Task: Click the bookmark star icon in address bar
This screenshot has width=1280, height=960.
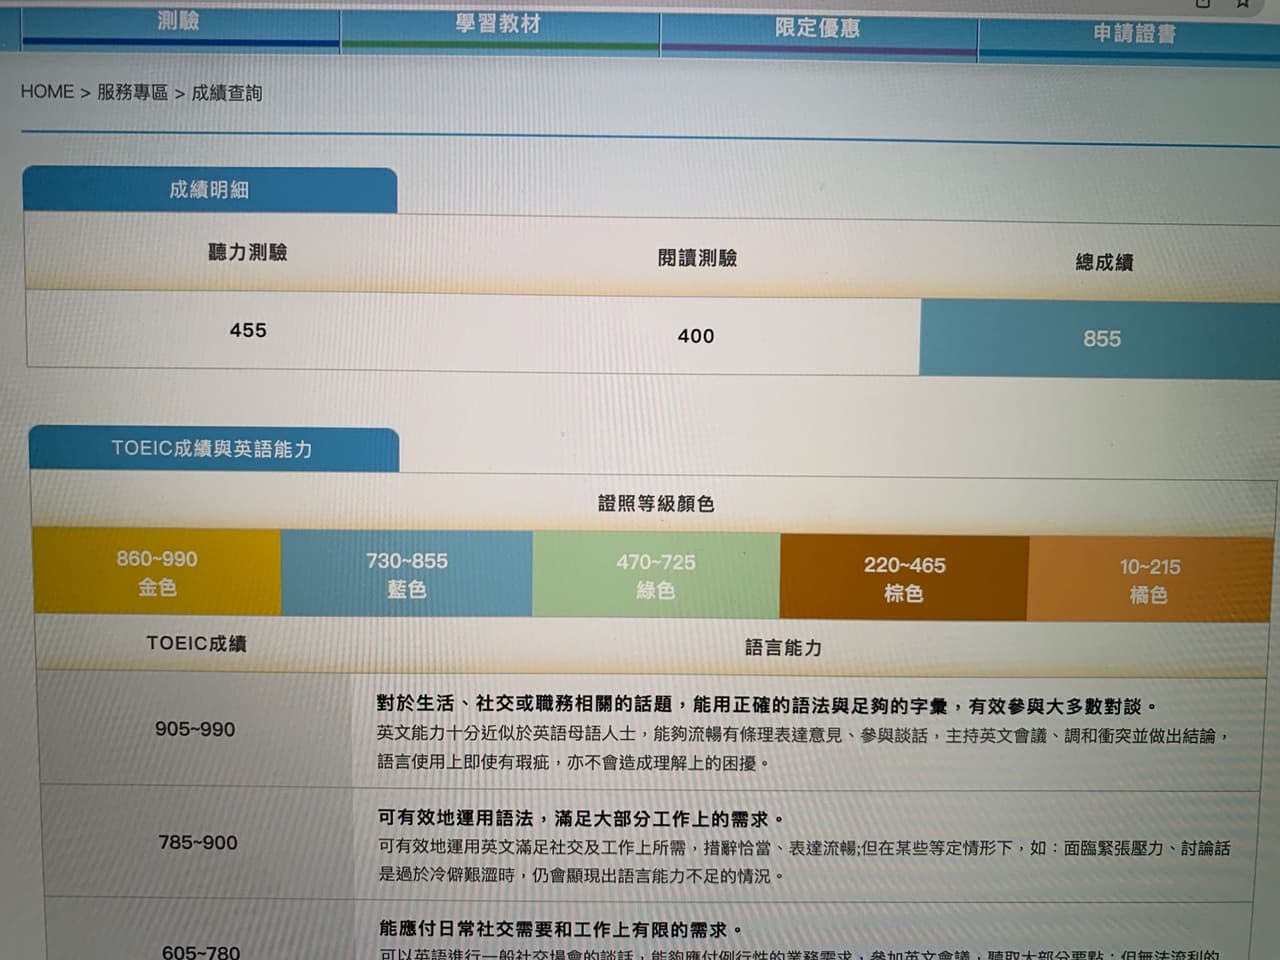Action: point(1243,3)
